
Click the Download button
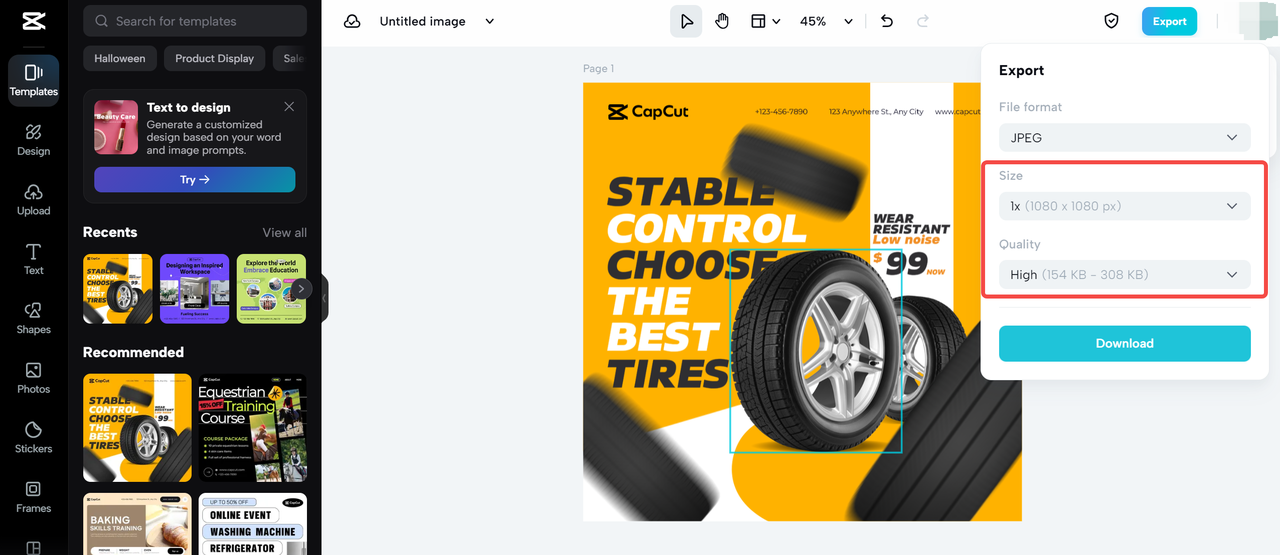(x=1125, y=343)
